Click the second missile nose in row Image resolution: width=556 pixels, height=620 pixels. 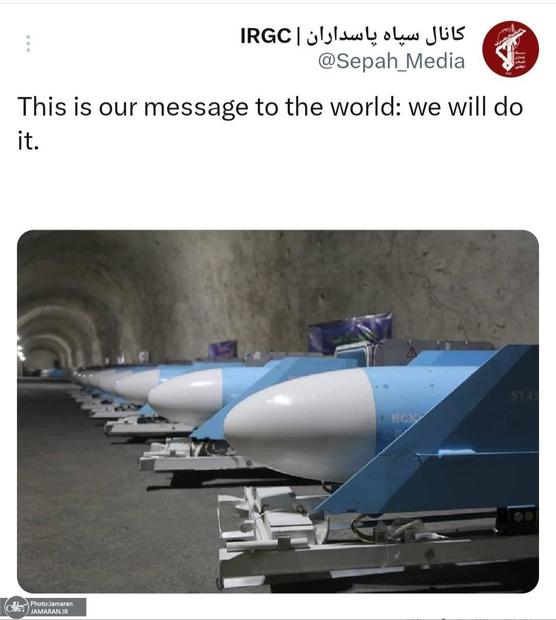[x=185, y=395]
